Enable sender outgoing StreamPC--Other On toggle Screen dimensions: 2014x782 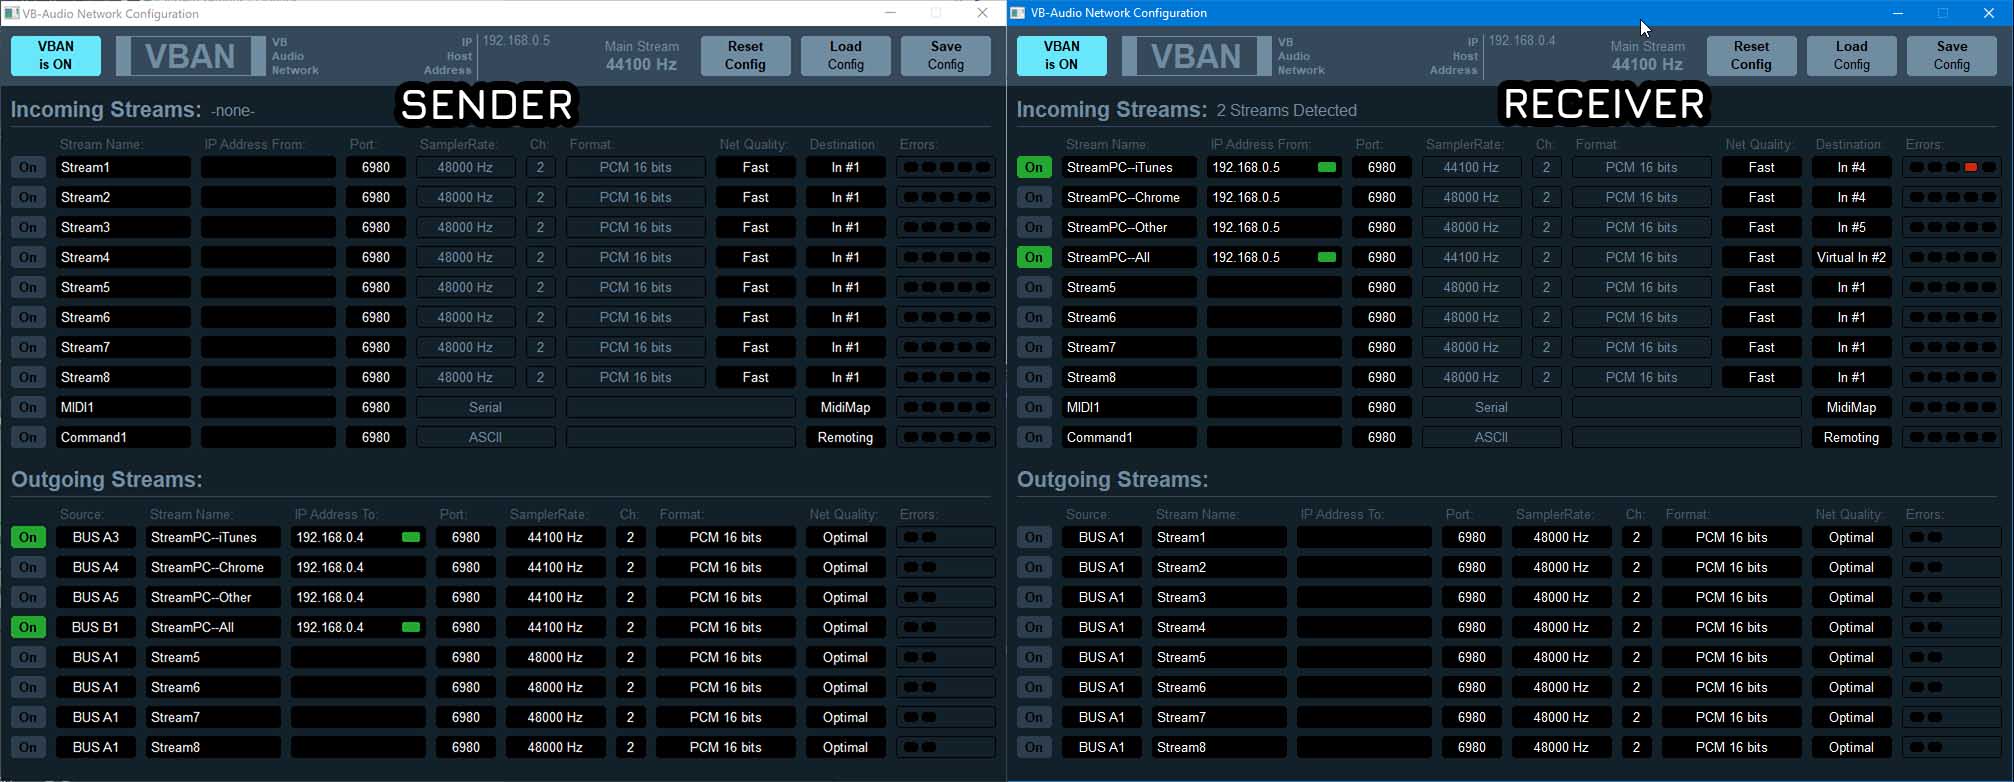(28, 597)
